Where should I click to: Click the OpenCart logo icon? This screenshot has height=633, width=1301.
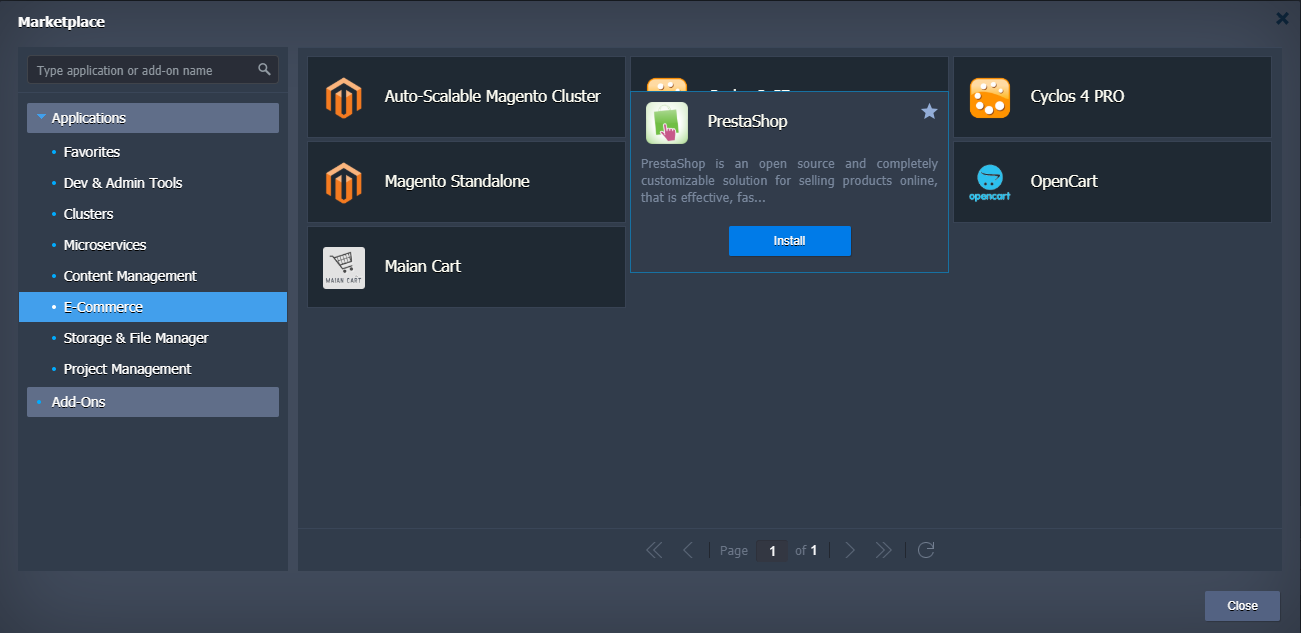click(x=989, y=182)
